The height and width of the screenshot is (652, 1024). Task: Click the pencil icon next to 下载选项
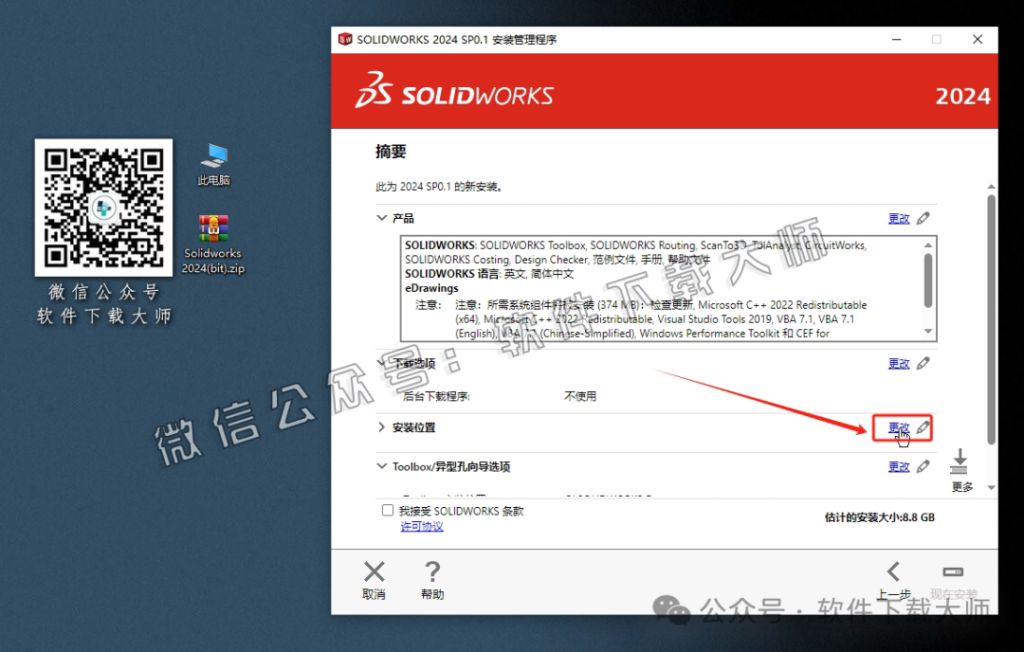pyautogui.click(x=922, y=362)
